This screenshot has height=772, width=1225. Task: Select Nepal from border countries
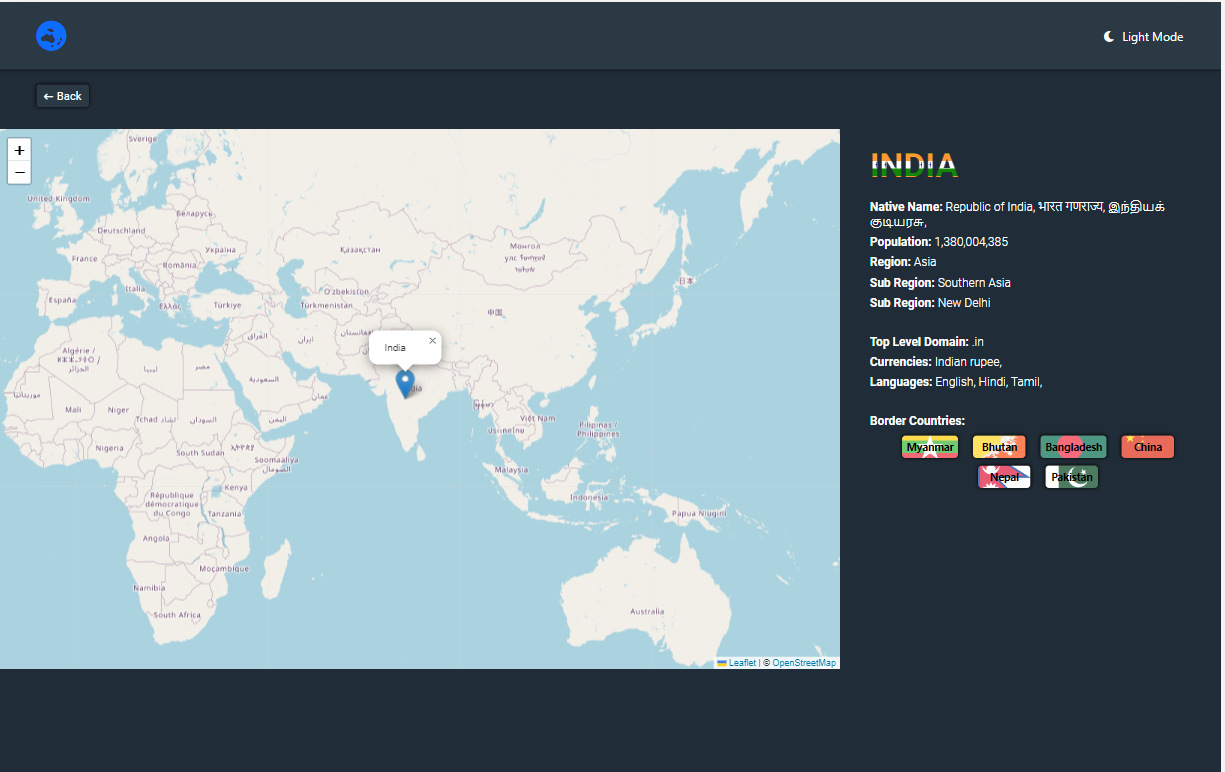tap(1003, 477)
